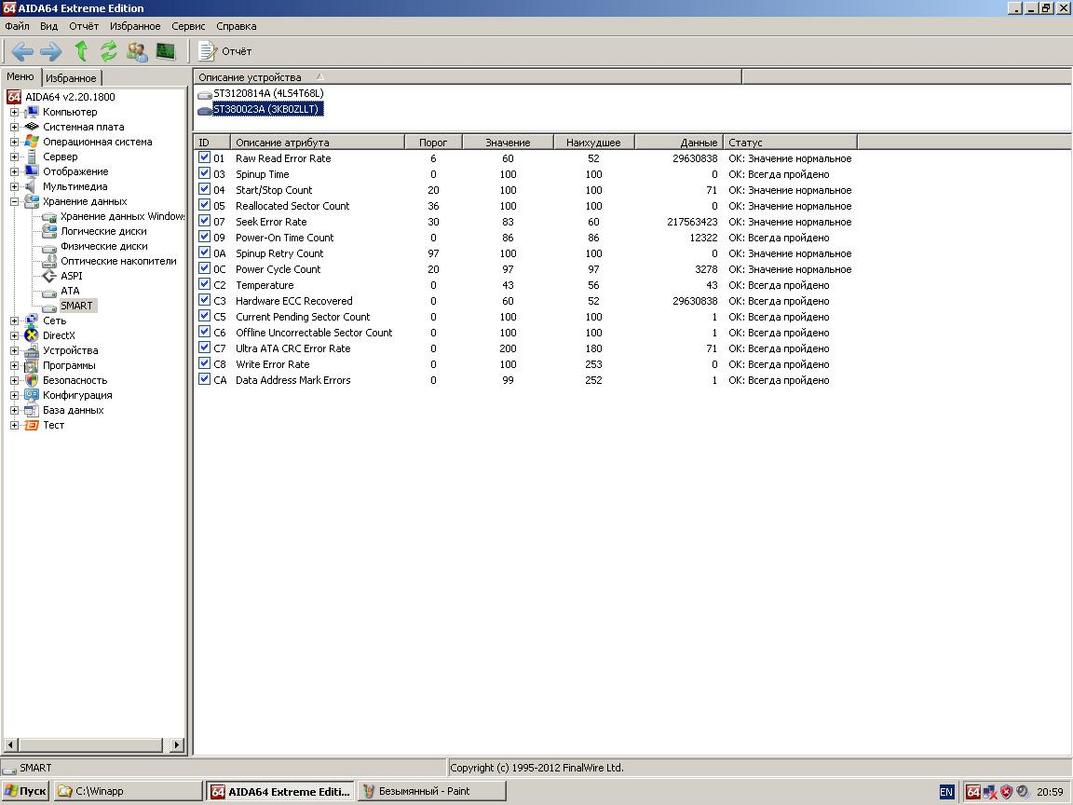Image resolution: width=1073 pixels, height=805 pixels.
Task: Expand the Сервер tree node
Action: (x=14, y=157)
